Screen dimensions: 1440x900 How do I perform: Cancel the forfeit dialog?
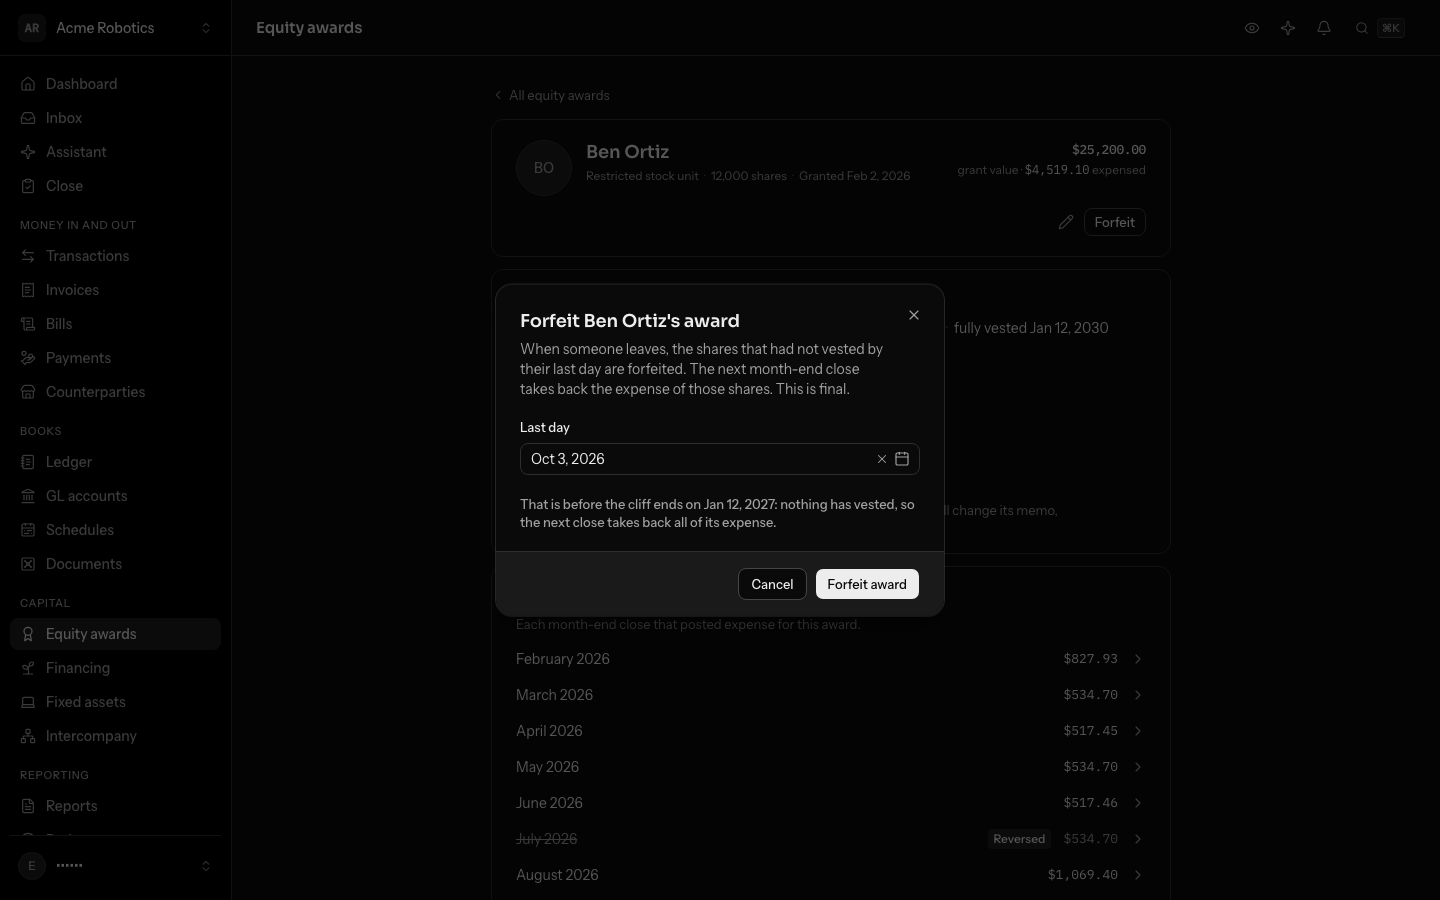(772, 584)
